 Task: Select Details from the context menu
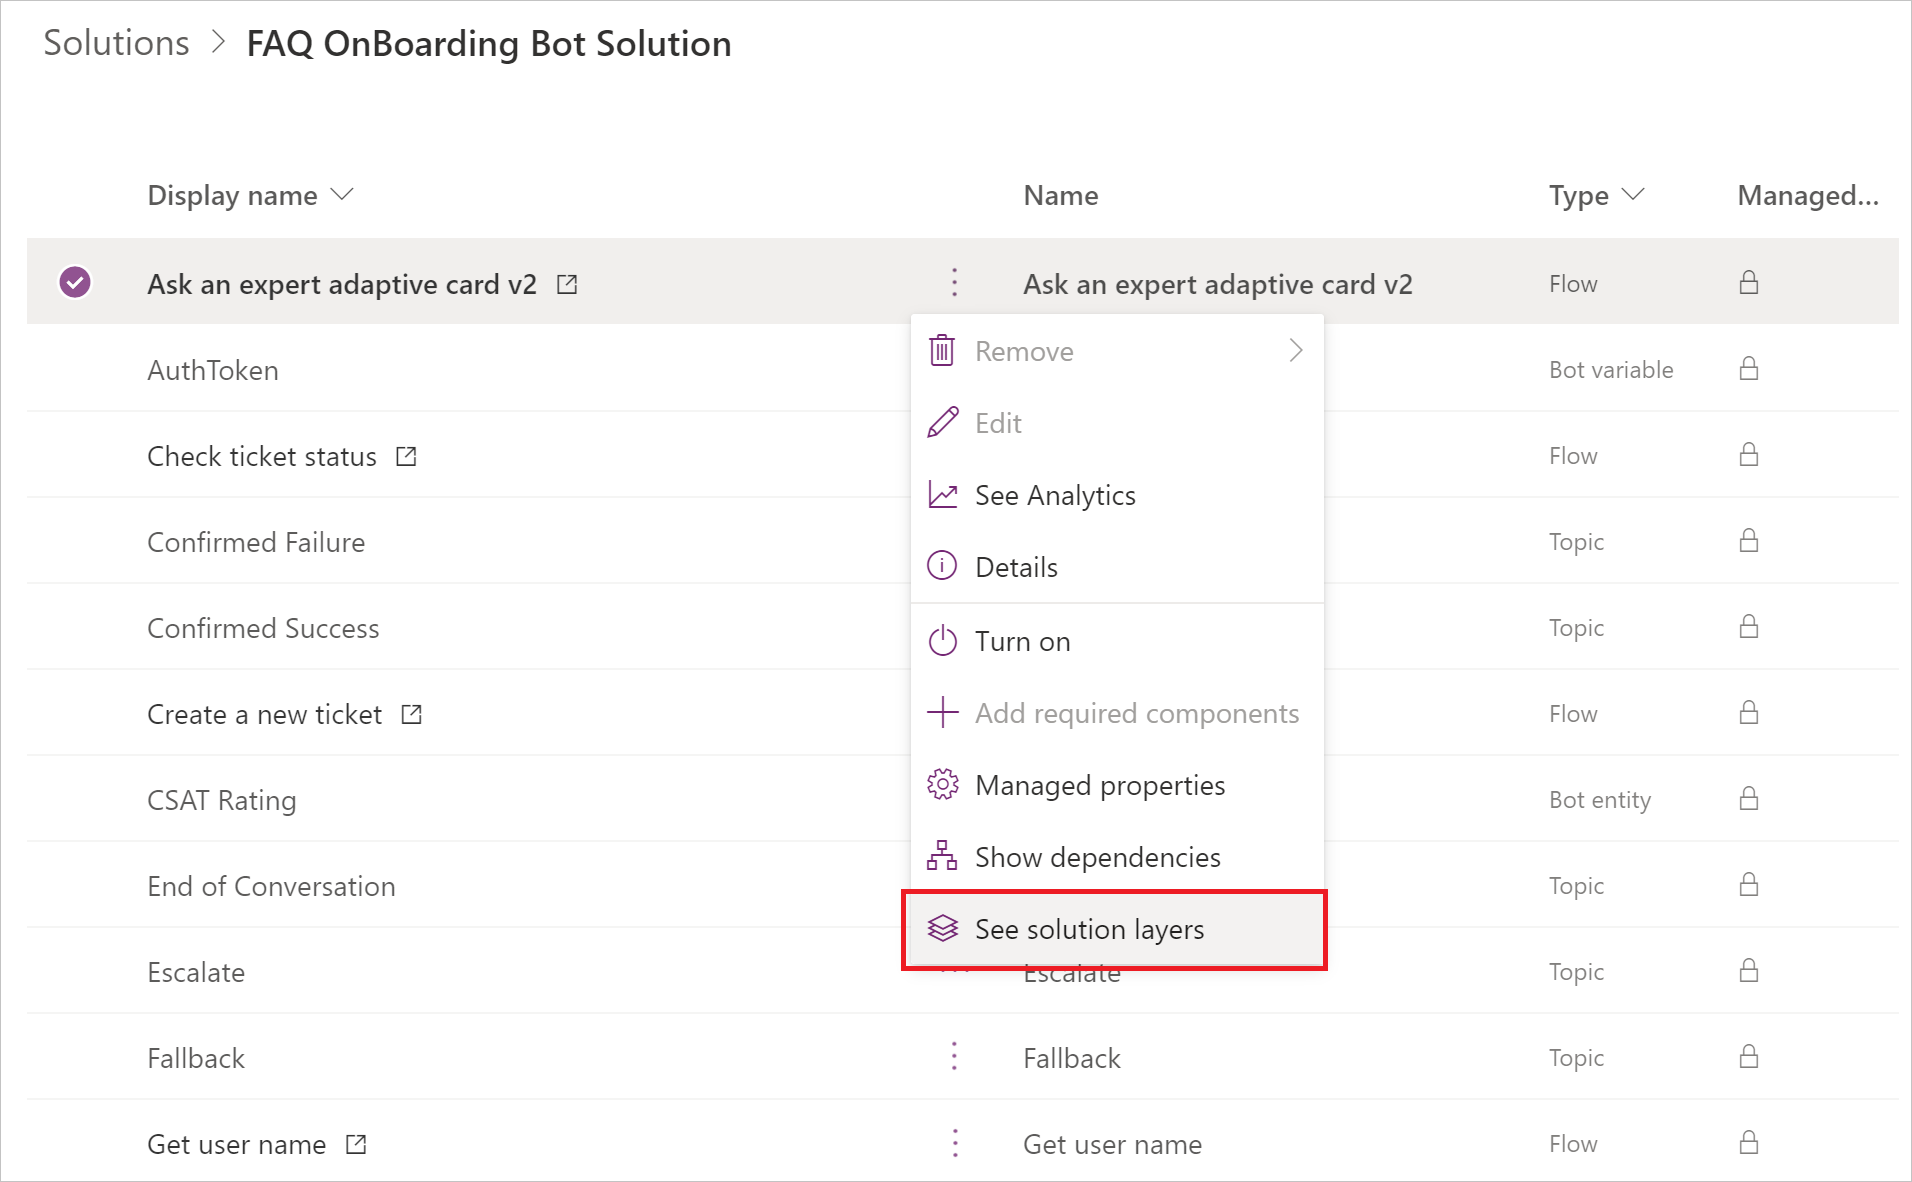click(1016, 565)
